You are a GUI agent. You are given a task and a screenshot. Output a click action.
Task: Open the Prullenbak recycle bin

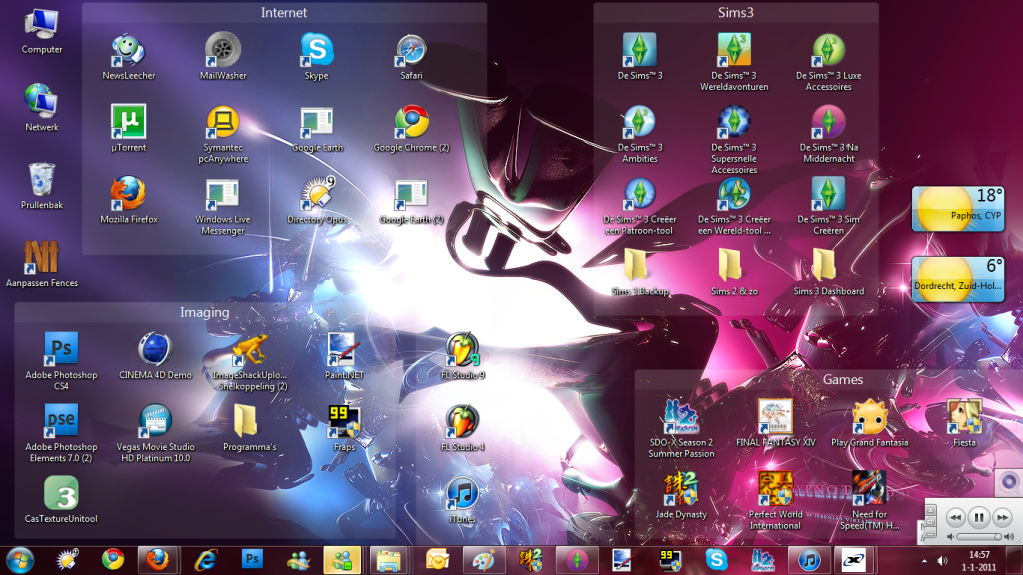coord(42,186)
